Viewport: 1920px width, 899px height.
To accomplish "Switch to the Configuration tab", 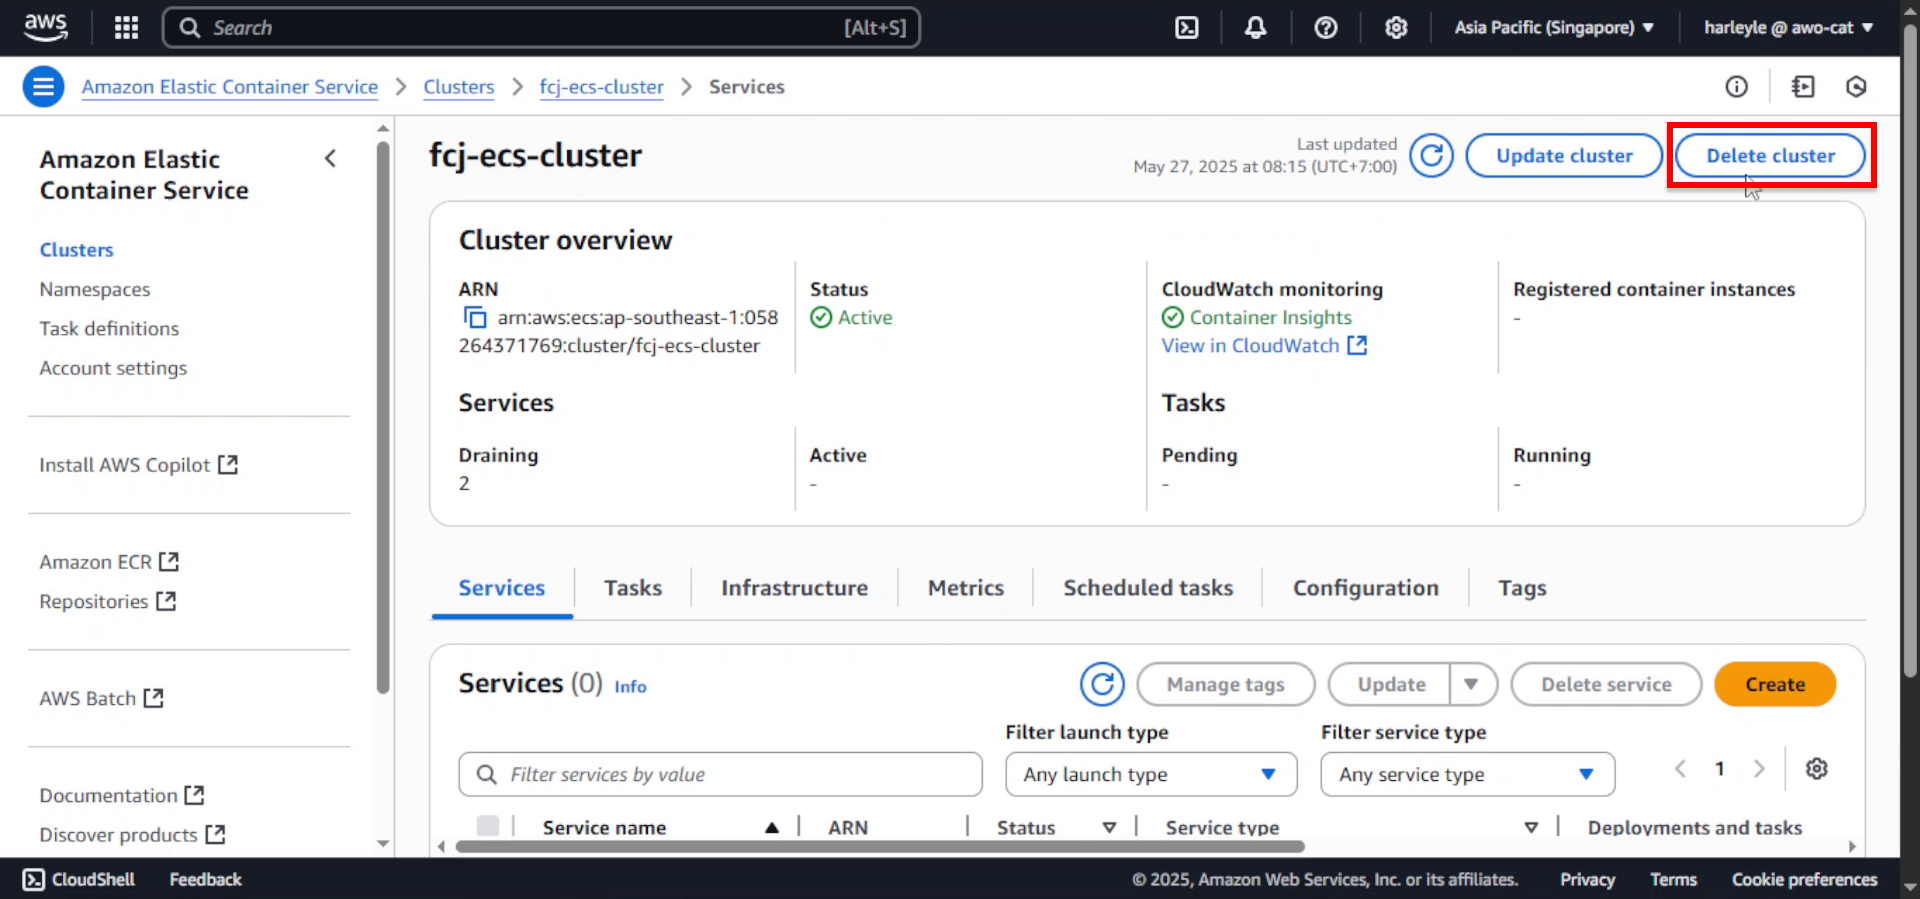I will coord(1366,588).
